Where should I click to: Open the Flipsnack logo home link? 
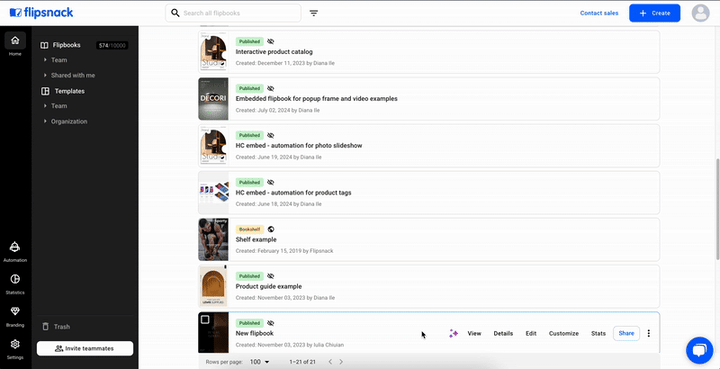pos(41,13)
